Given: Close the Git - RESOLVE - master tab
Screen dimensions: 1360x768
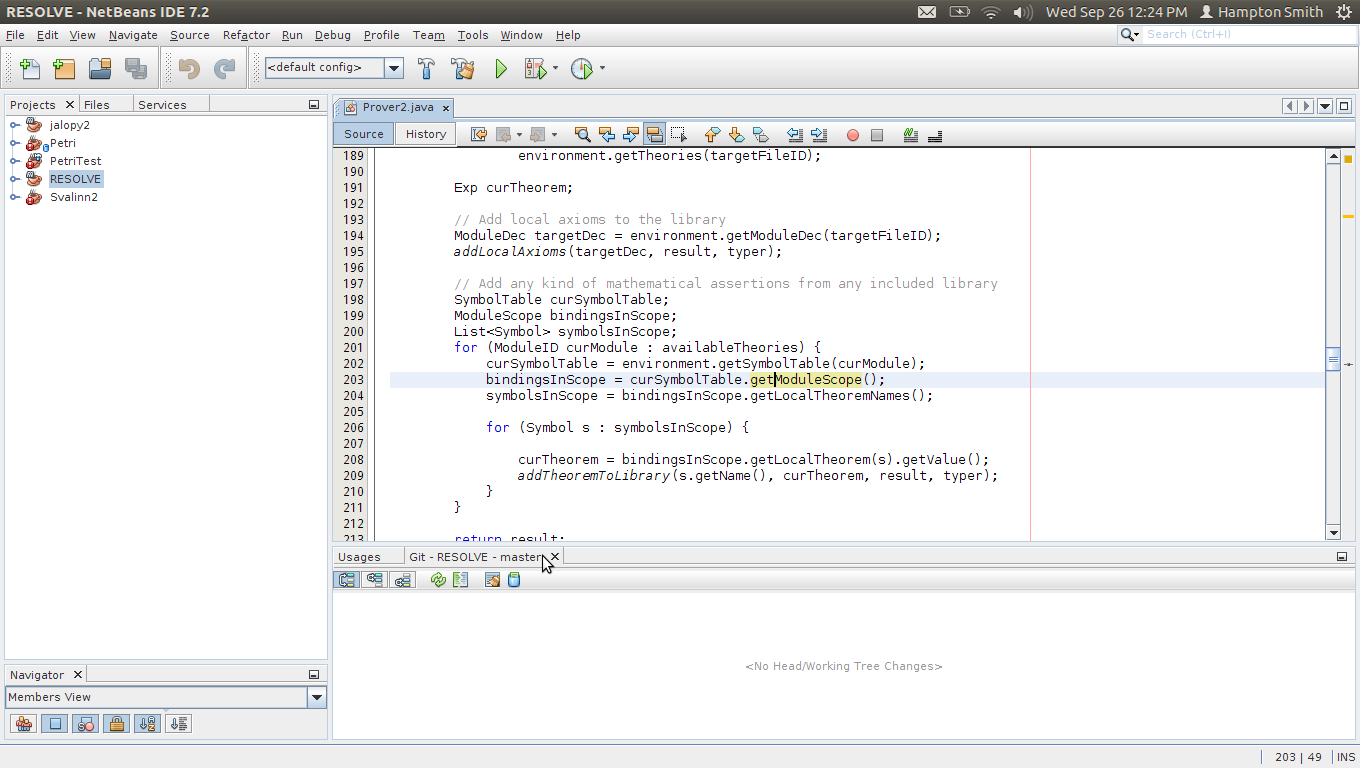Looking at the screenshot, I should click(554, 556).
